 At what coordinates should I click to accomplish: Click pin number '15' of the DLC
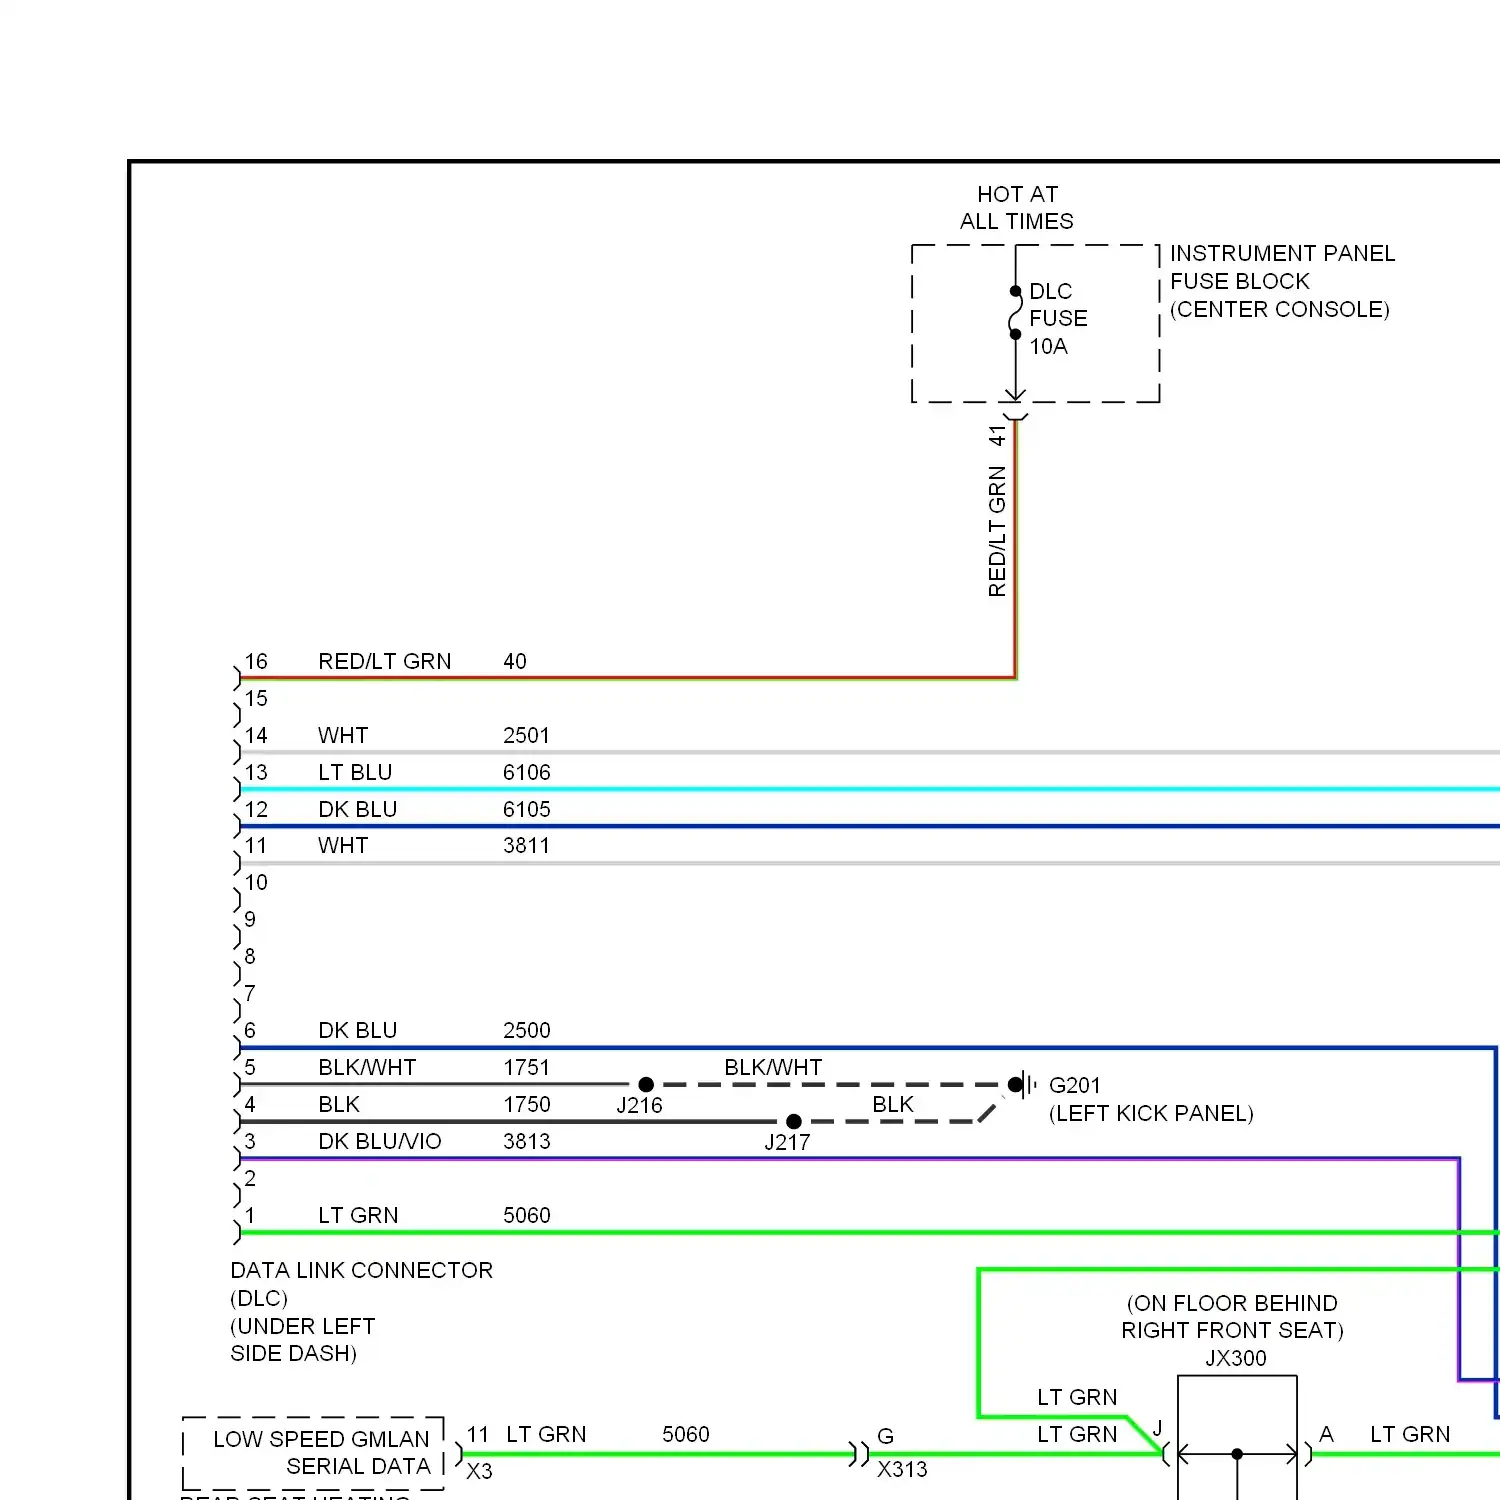pyautogui.click(x=256, y=698)
